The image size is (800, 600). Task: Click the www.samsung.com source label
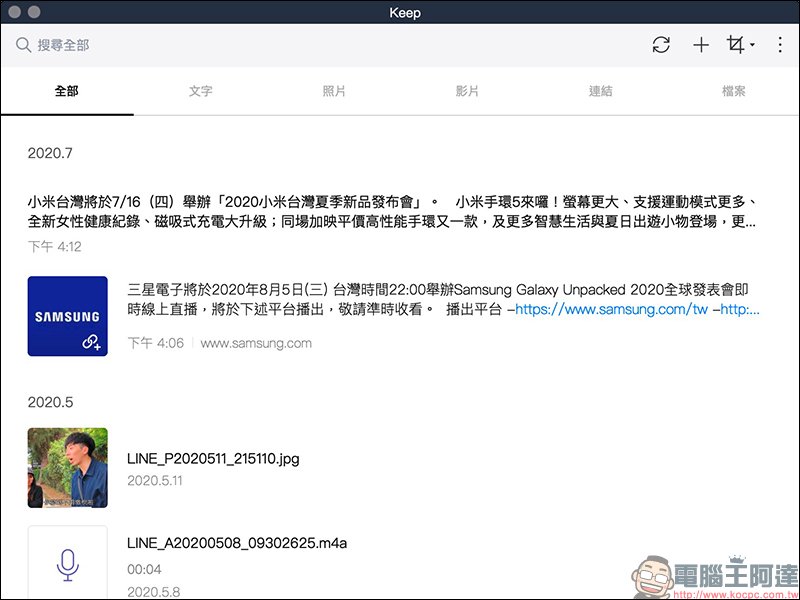coord(256,343)
